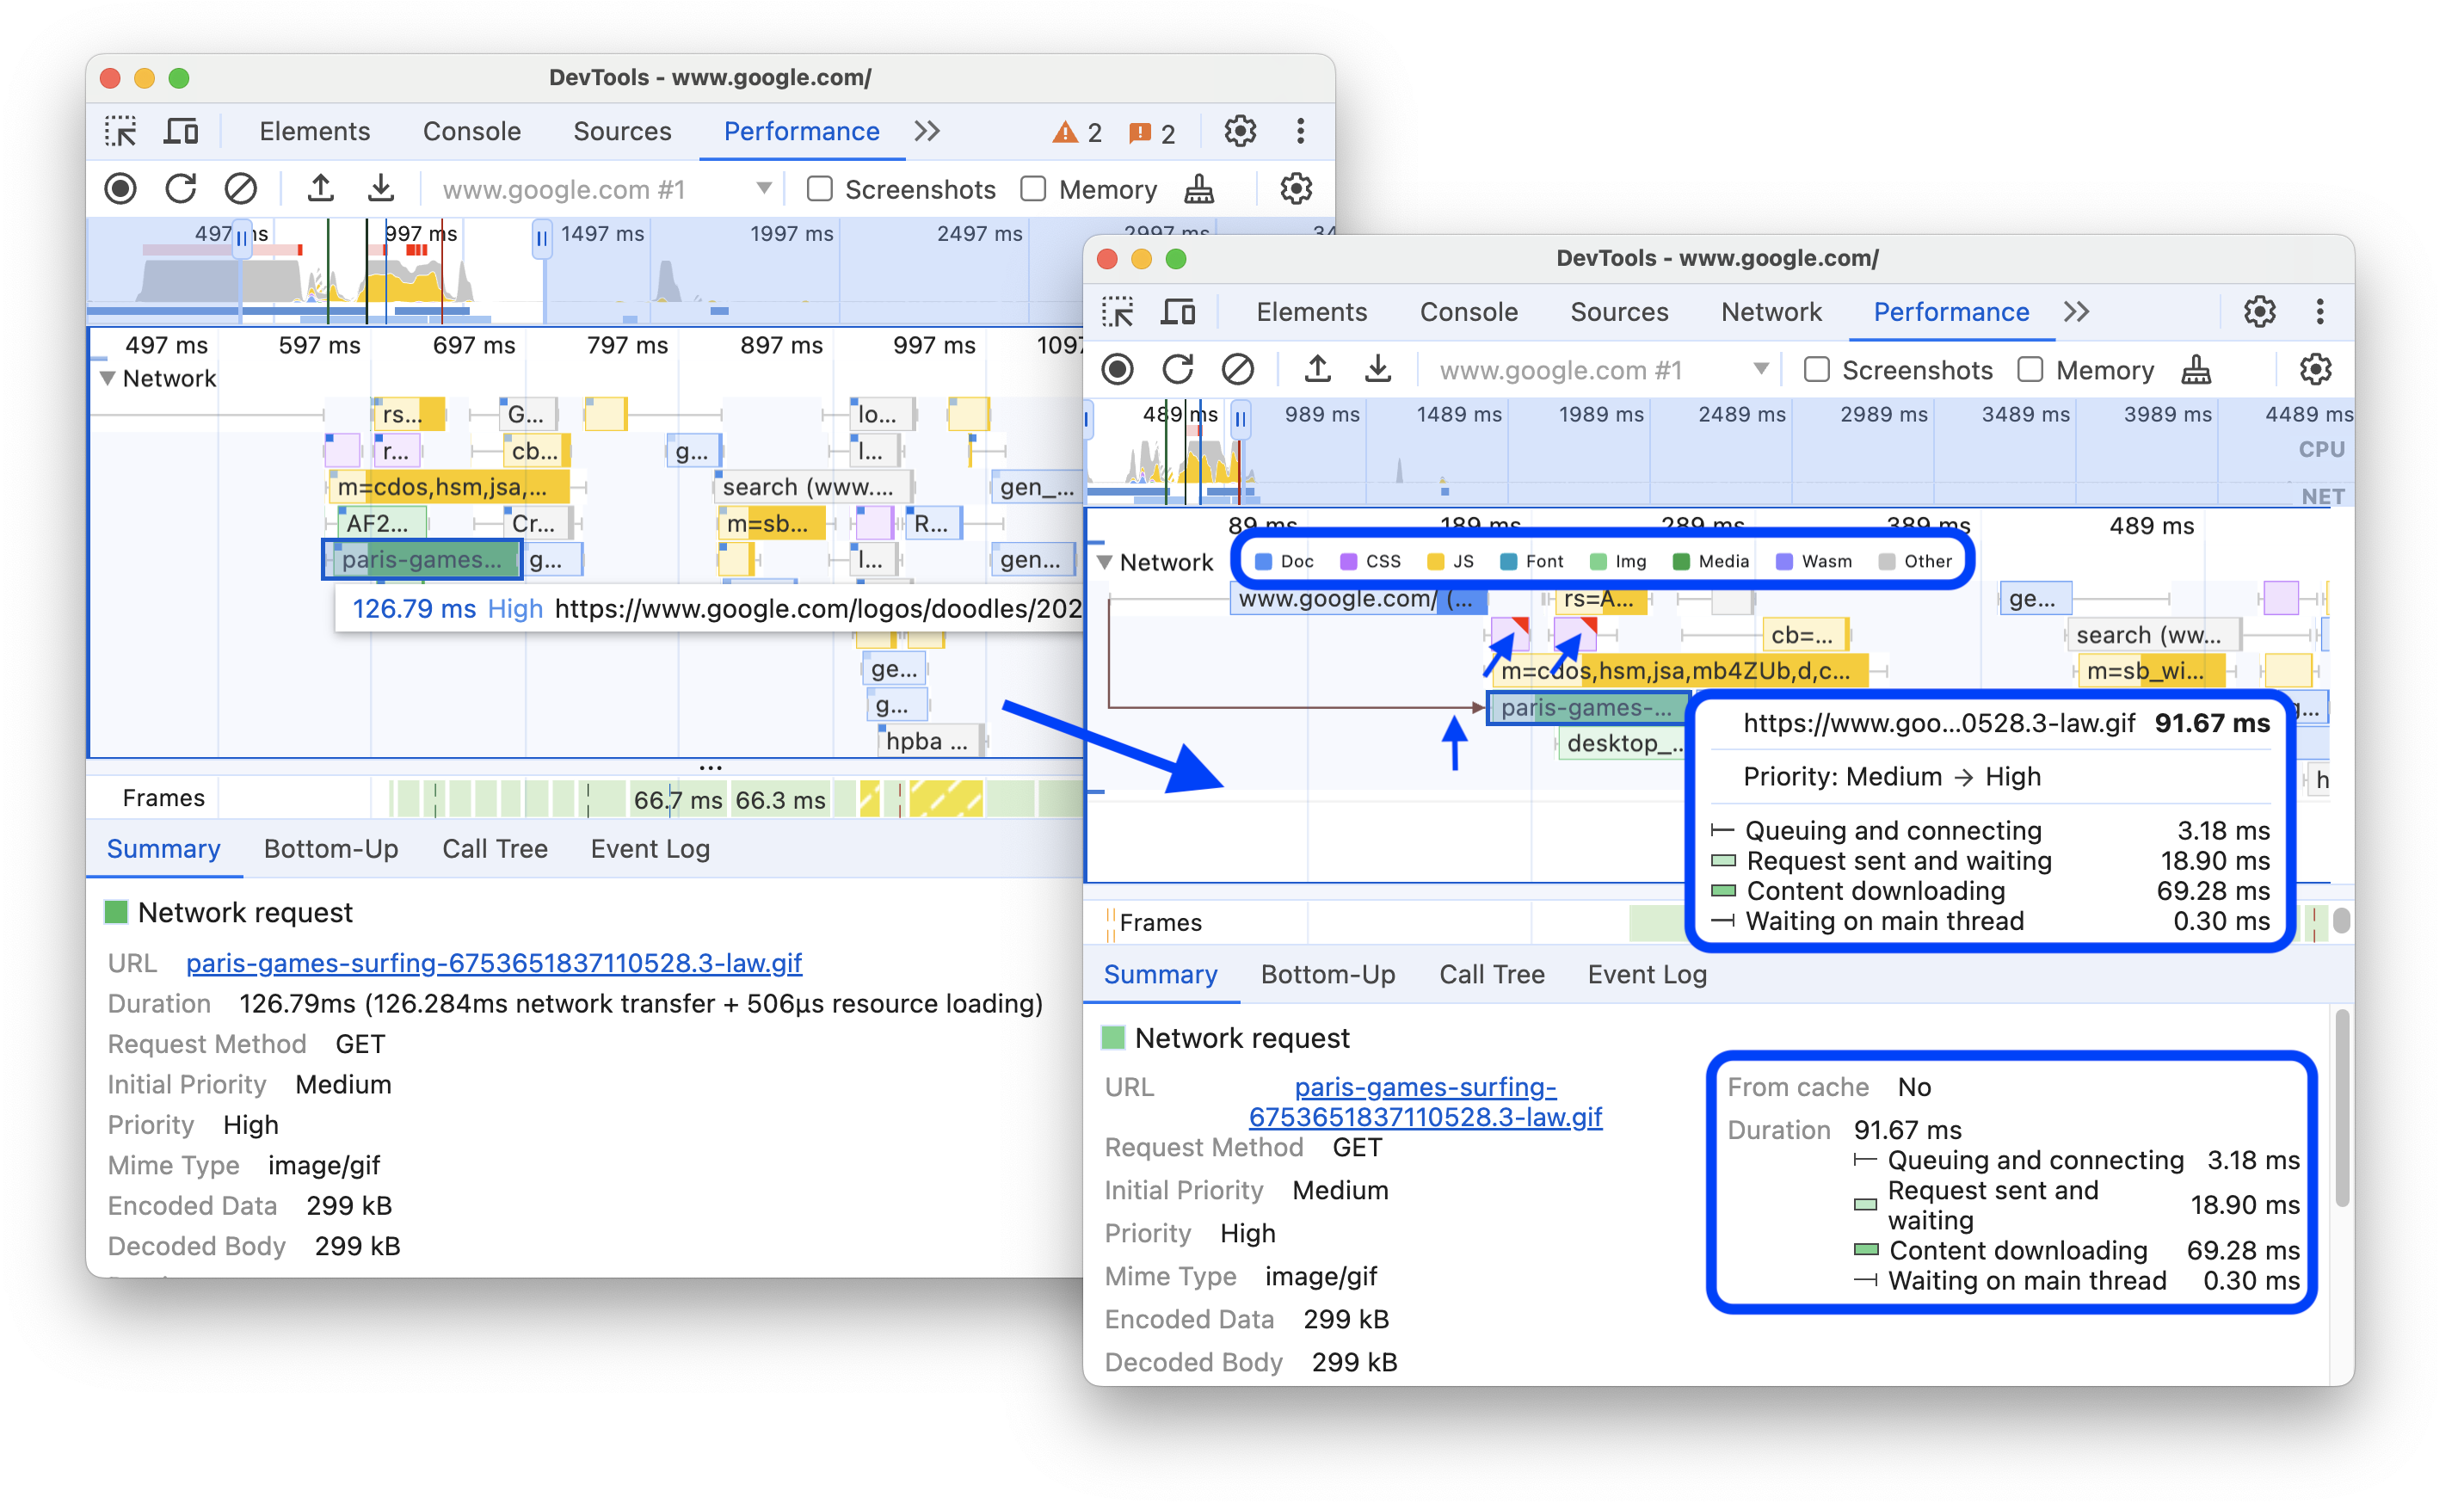The height and width of the screenshot is (1503, 2464).
Task: Click the paris-games timeline marker
Action: (417, 562)
